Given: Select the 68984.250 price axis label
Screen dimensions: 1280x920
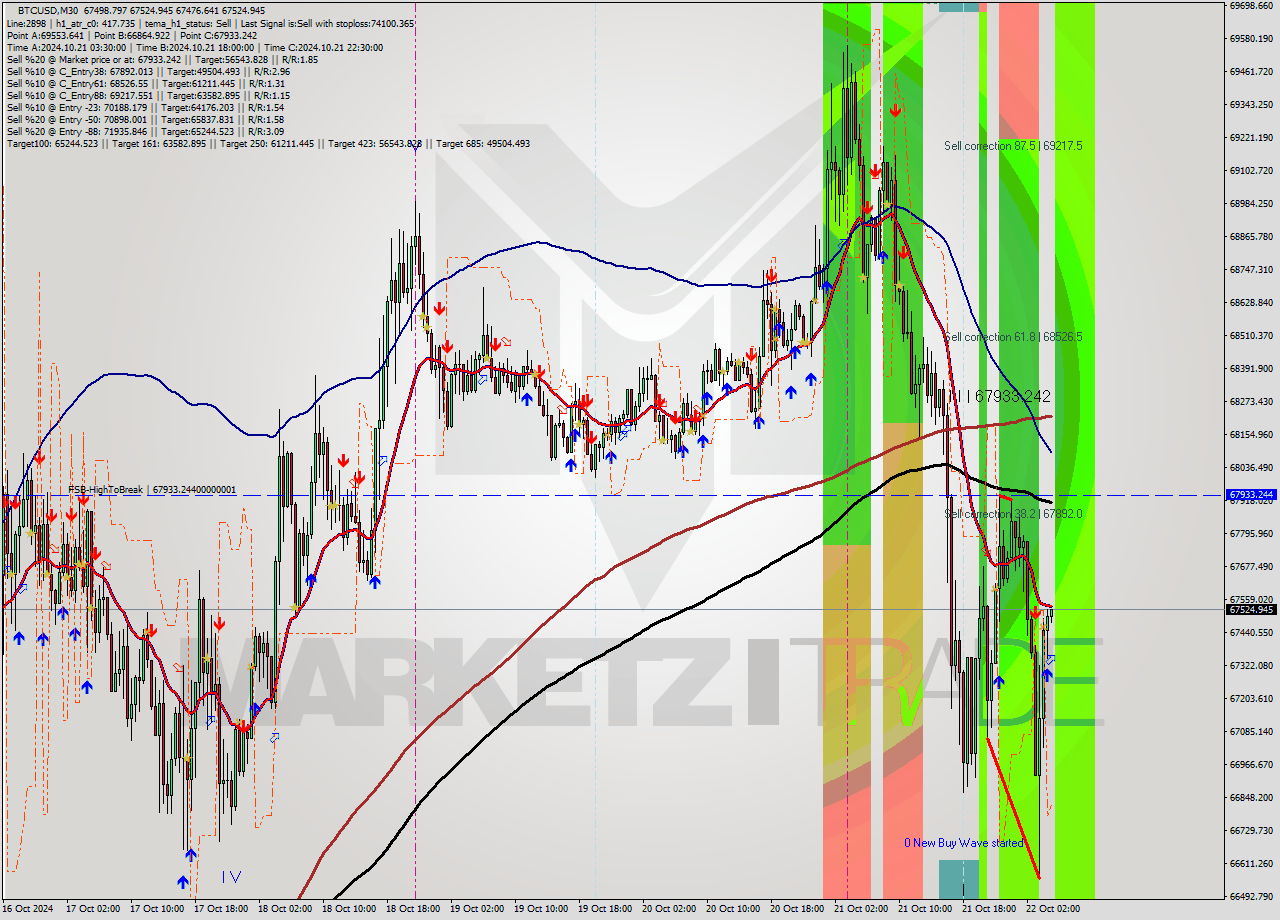Looking at the screenshot, I should 1251,203.
